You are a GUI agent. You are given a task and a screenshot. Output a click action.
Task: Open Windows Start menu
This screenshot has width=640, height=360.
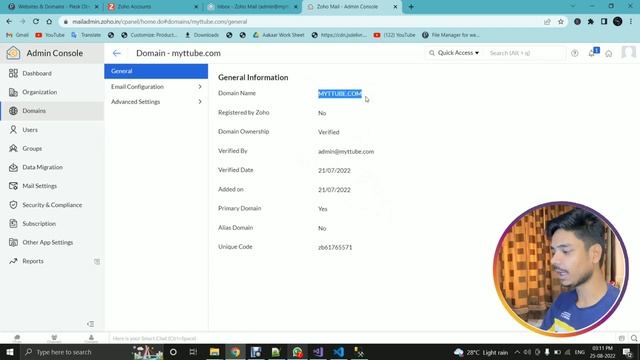(x=9, y=352)
